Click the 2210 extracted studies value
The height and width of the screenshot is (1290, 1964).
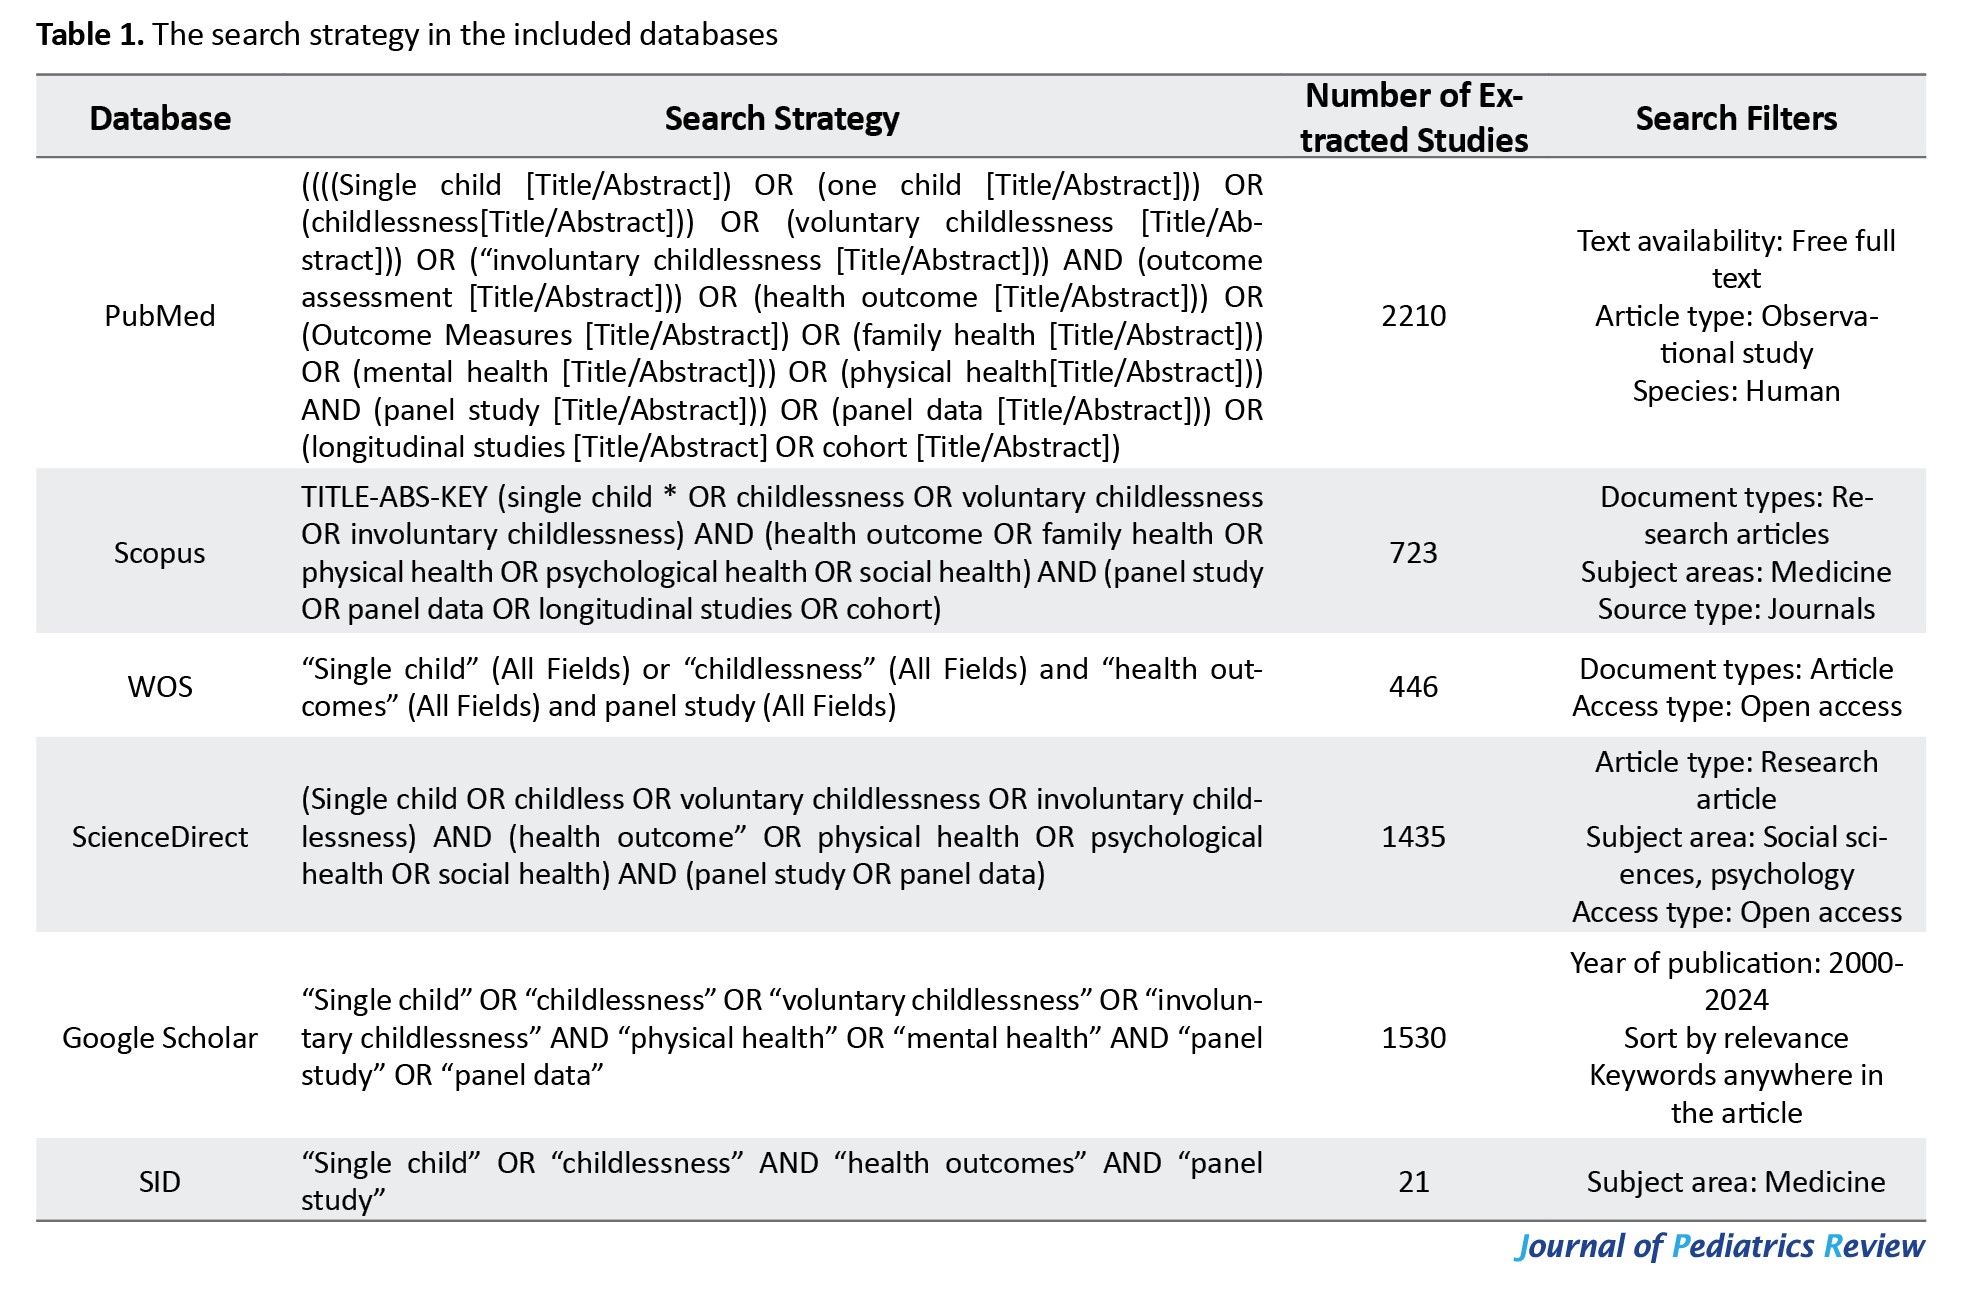click(x=1413, y=316)
